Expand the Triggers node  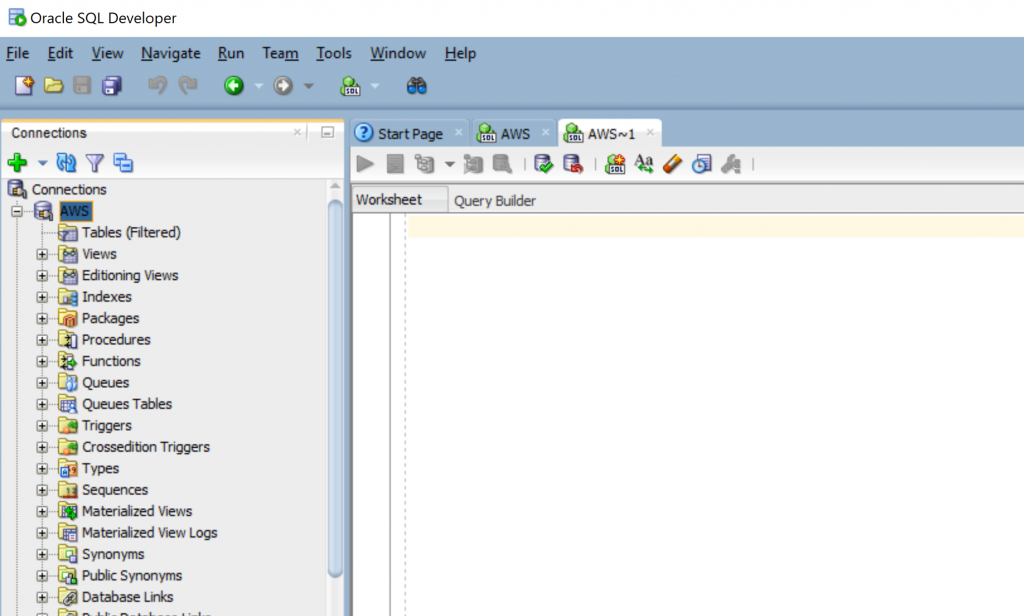coord(42,426)
